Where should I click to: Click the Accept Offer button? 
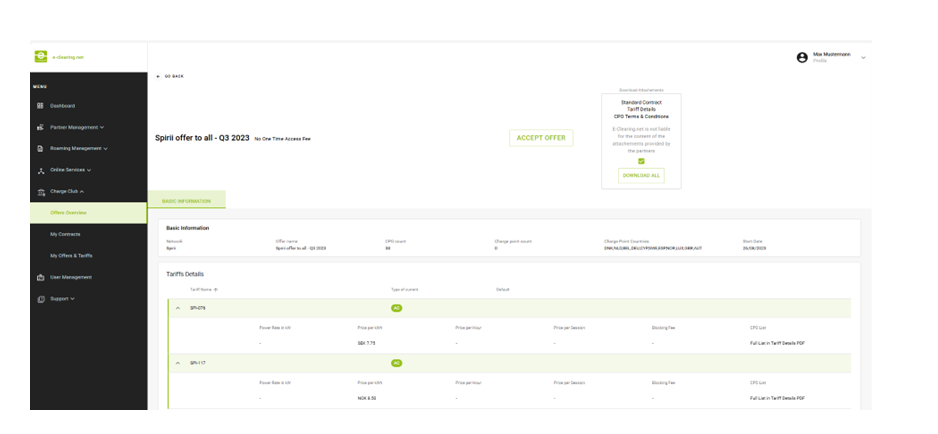(541, 138)
